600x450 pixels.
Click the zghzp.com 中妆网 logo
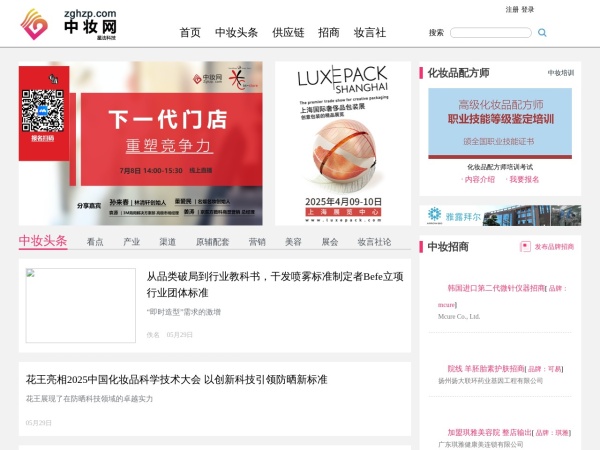tap(68, 24)
